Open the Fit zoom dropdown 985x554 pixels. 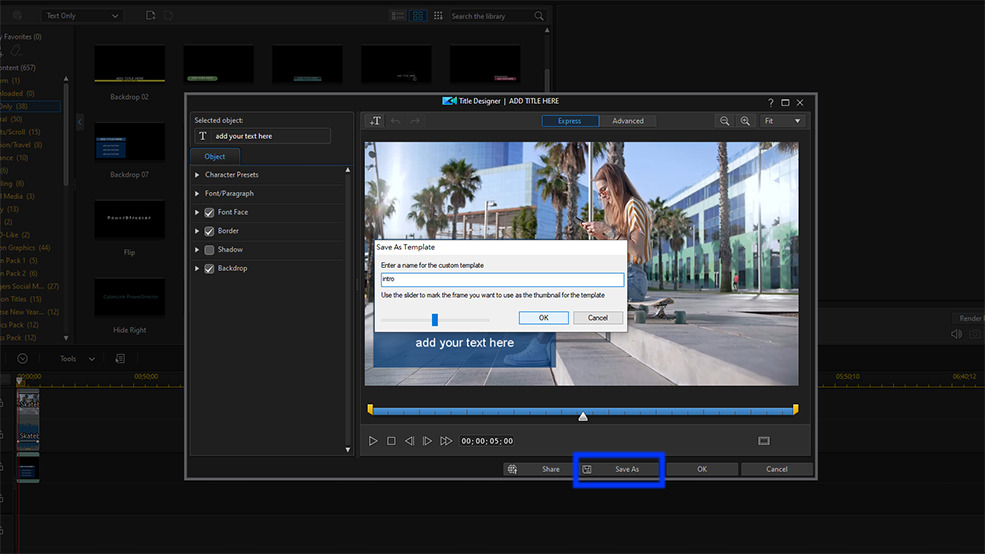783,121
